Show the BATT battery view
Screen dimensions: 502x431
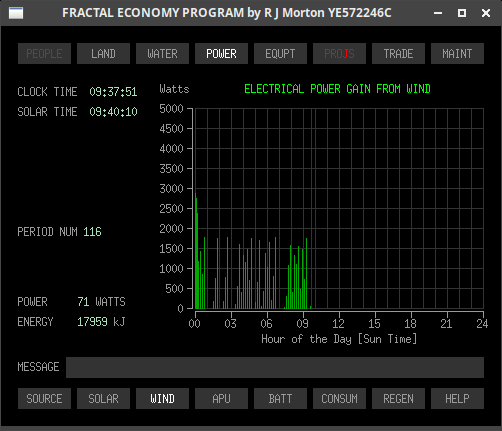(280, 398)
